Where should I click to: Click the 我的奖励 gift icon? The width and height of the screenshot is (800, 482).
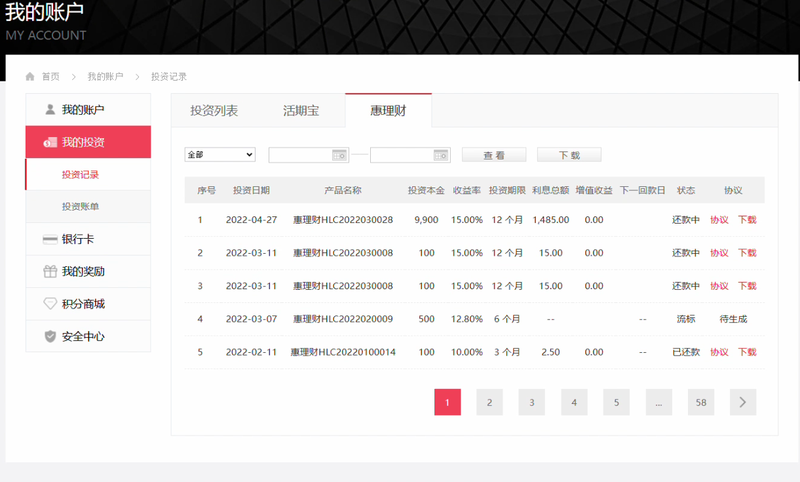coord(50,271)
